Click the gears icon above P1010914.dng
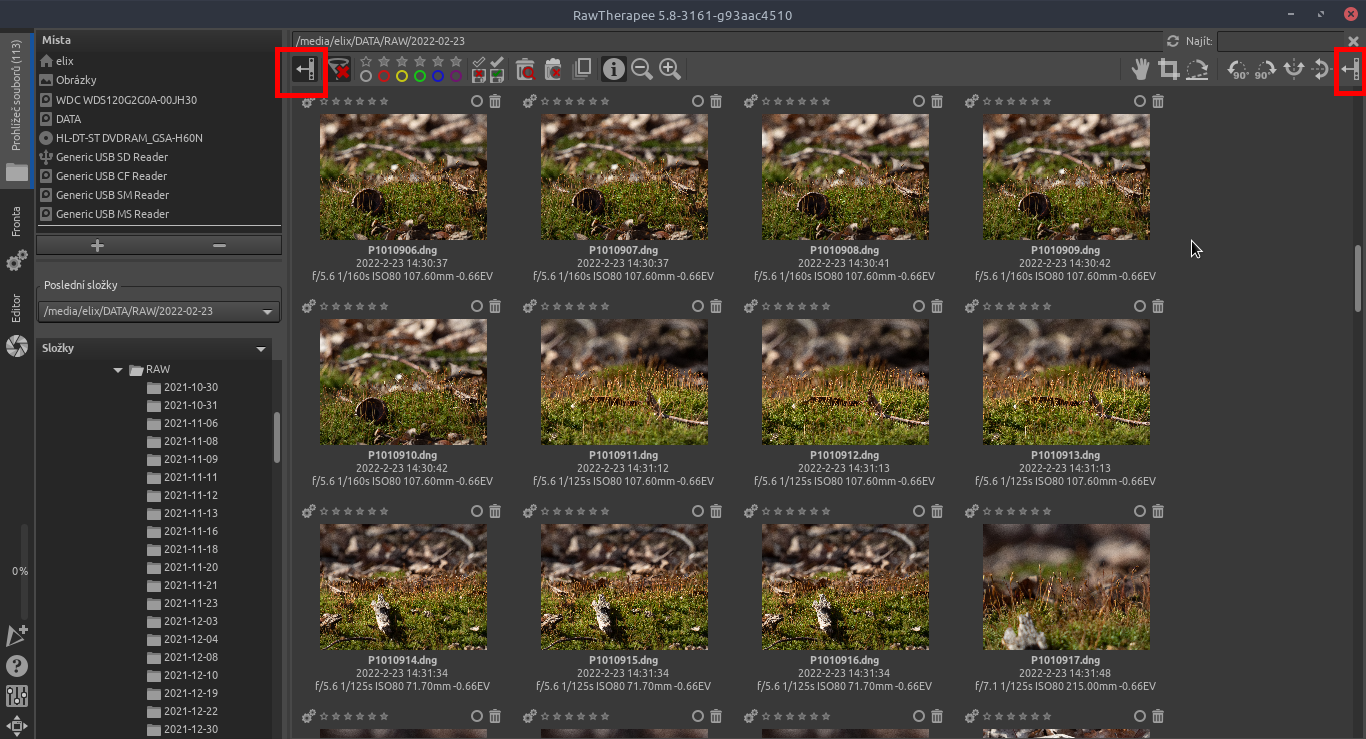This screenshot has height=739, width=1366. point(309,511)
